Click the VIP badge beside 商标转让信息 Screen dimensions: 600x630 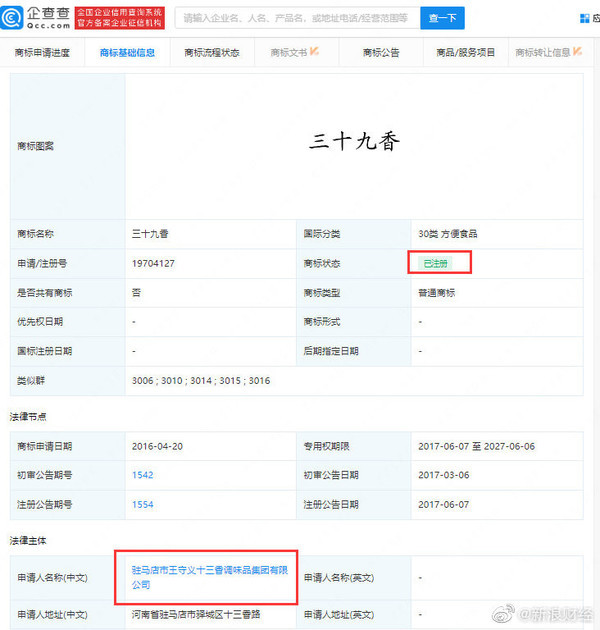coord(577,51)
